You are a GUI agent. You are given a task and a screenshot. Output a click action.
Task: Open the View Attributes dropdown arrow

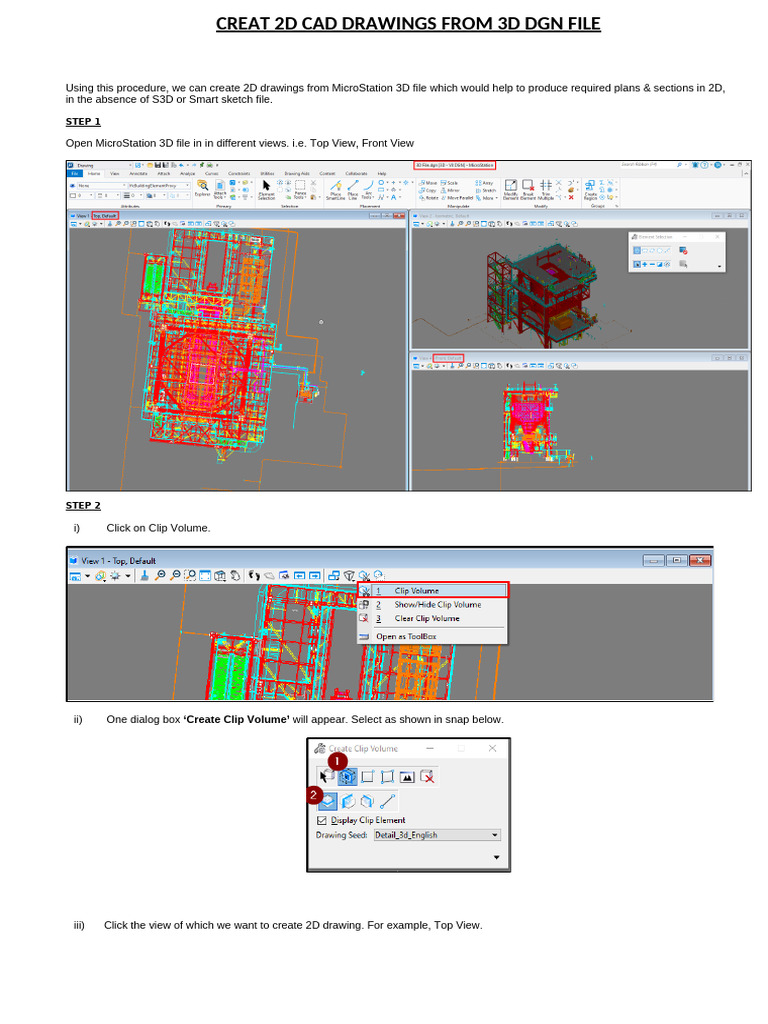click(88, 576)
